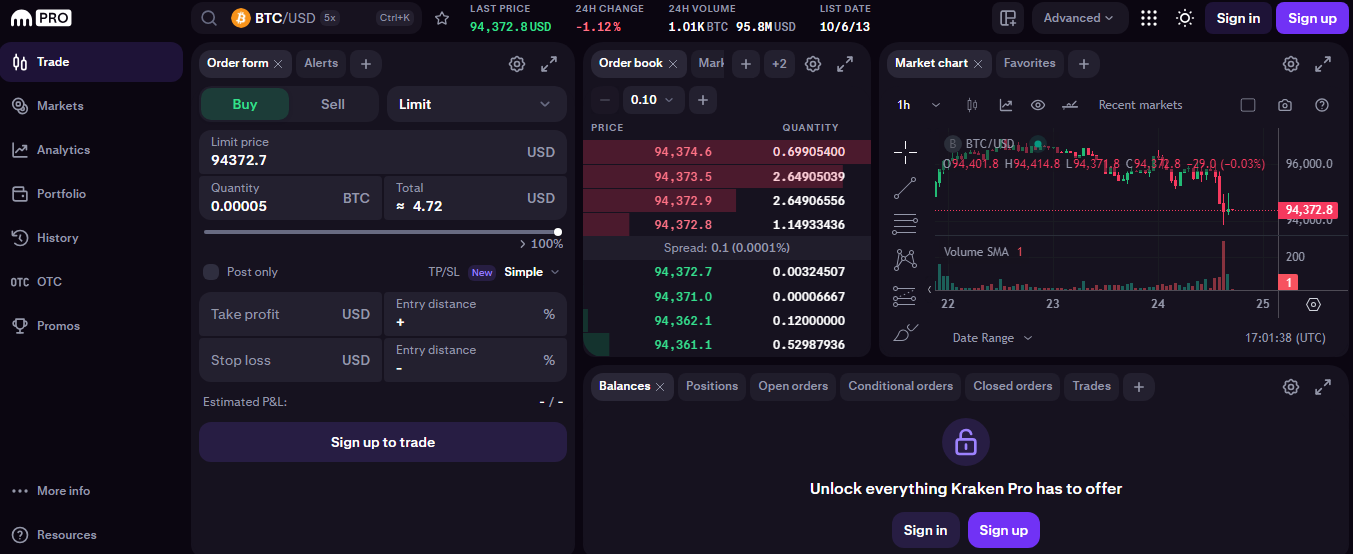The width and height of the screenshot is (1353, 554).
Task: Expand the Order book panel to fullscreen
Action: click(845, 64)
